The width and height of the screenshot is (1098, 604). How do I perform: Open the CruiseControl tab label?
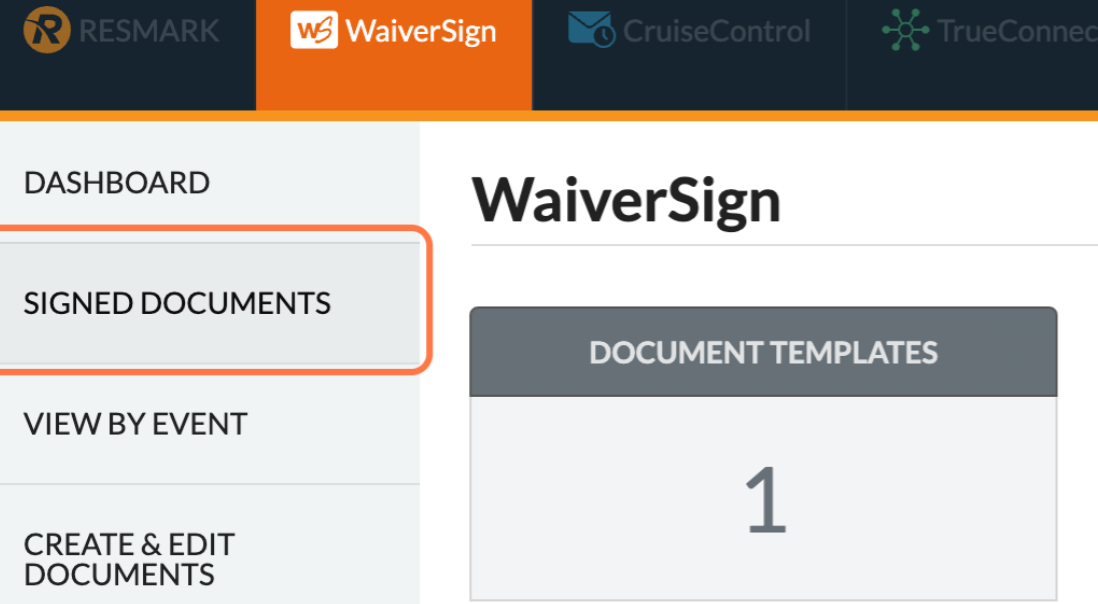(715, 31)
